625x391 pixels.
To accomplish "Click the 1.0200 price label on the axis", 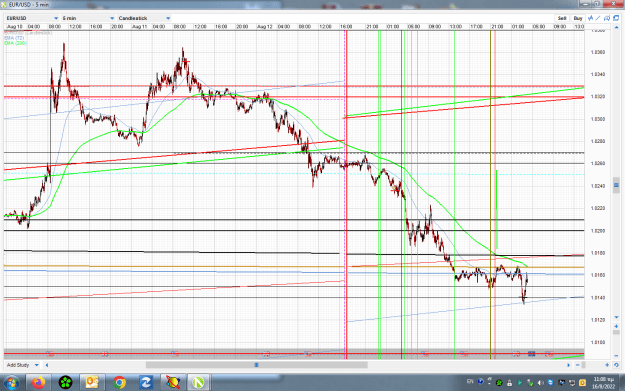I will (x=597, y=231).
